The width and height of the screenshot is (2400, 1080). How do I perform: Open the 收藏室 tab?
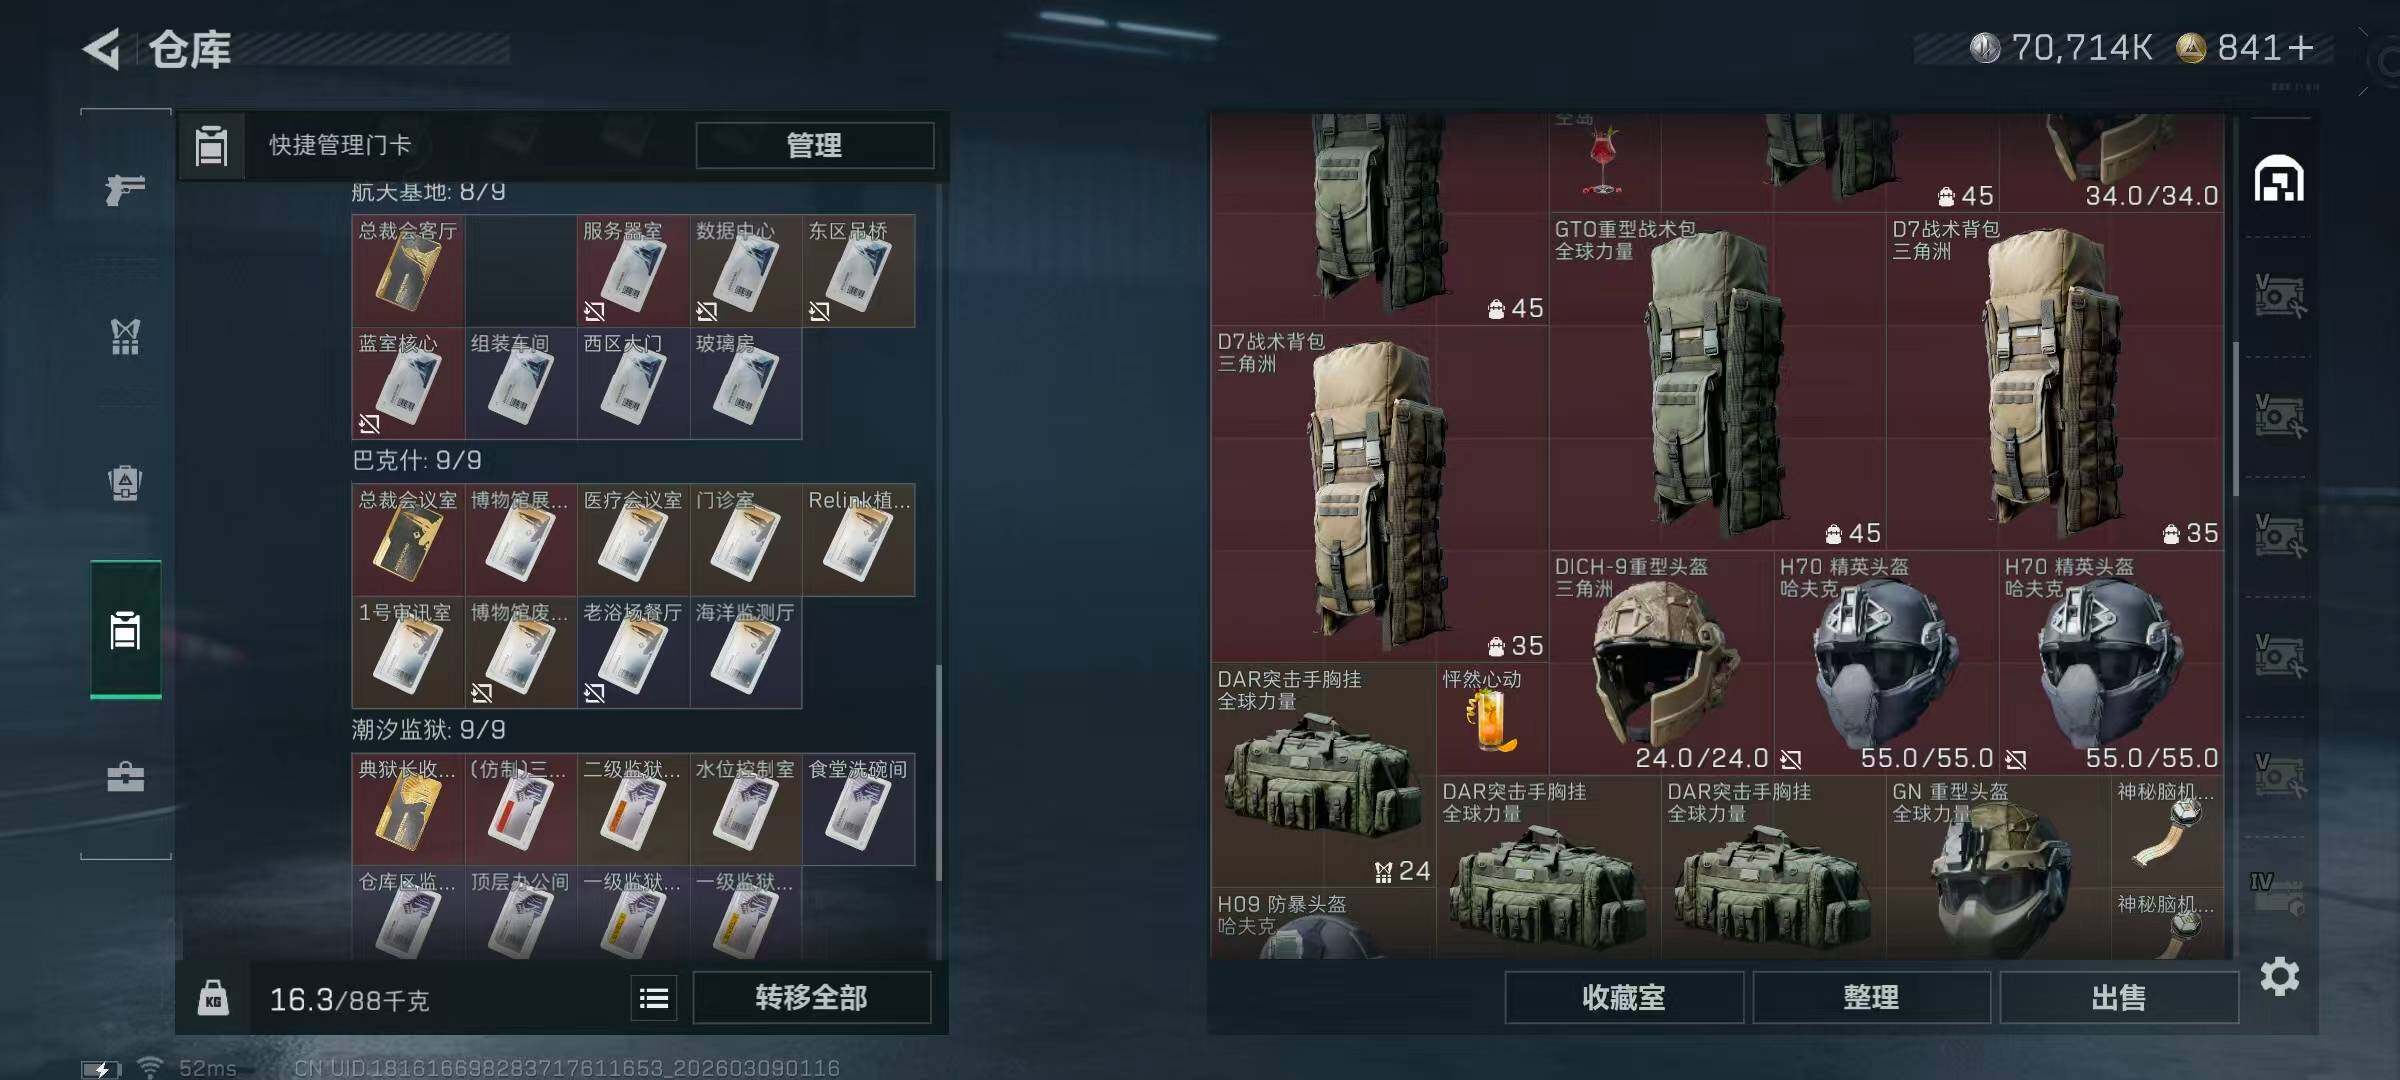point(1624,998)
